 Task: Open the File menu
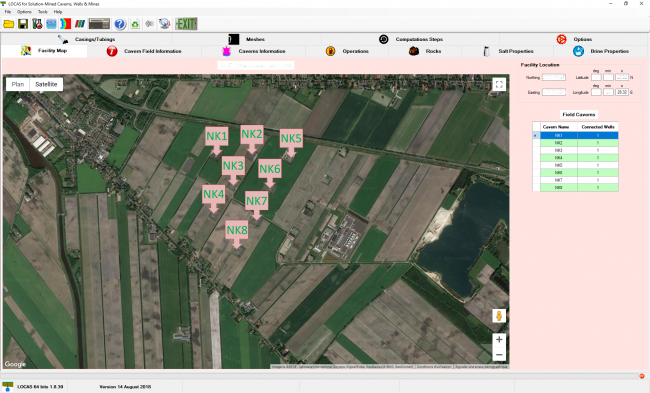point(8,12)
